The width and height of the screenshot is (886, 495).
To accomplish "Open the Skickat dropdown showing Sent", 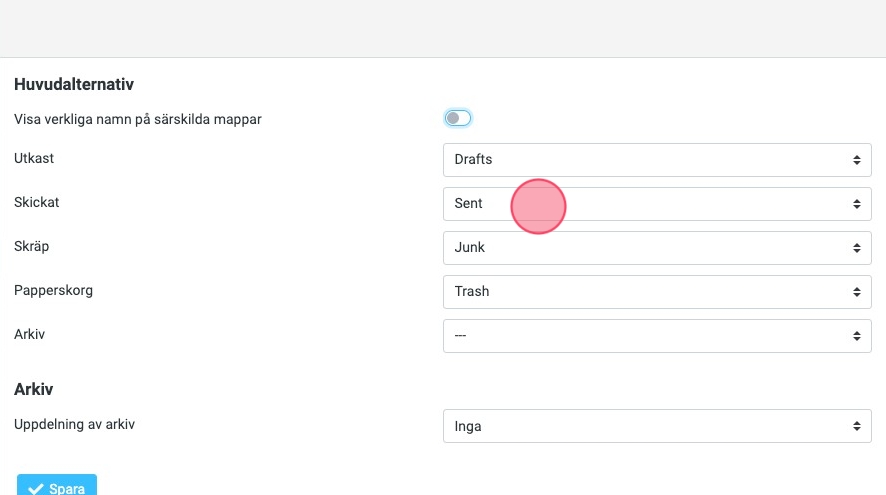I will click(x=656, y=204).
